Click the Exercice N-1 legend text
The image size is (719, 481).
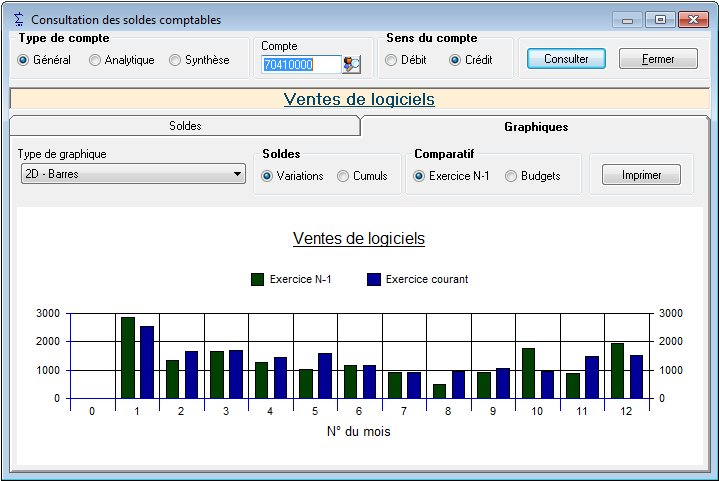click(x=300, y=279)
